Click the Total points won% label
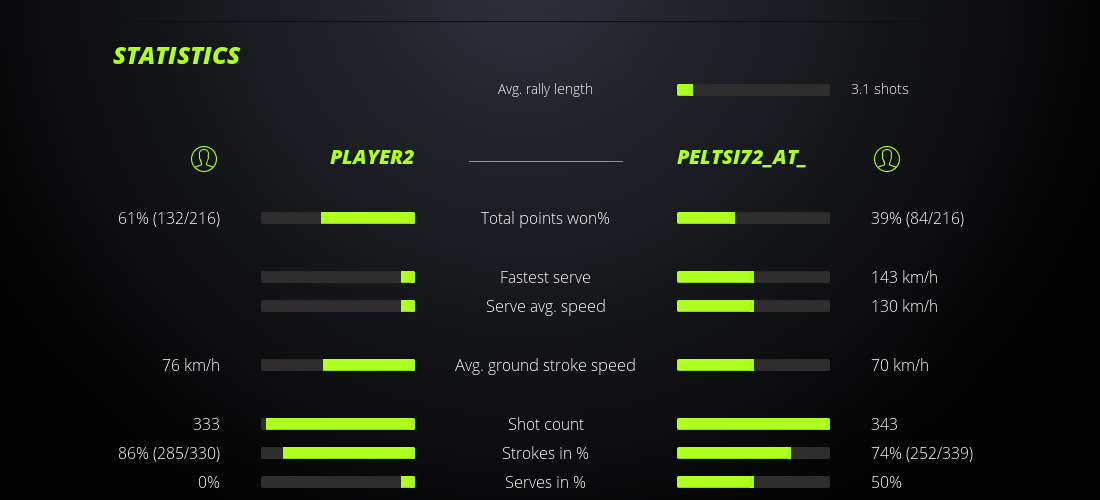 [545, 218]
